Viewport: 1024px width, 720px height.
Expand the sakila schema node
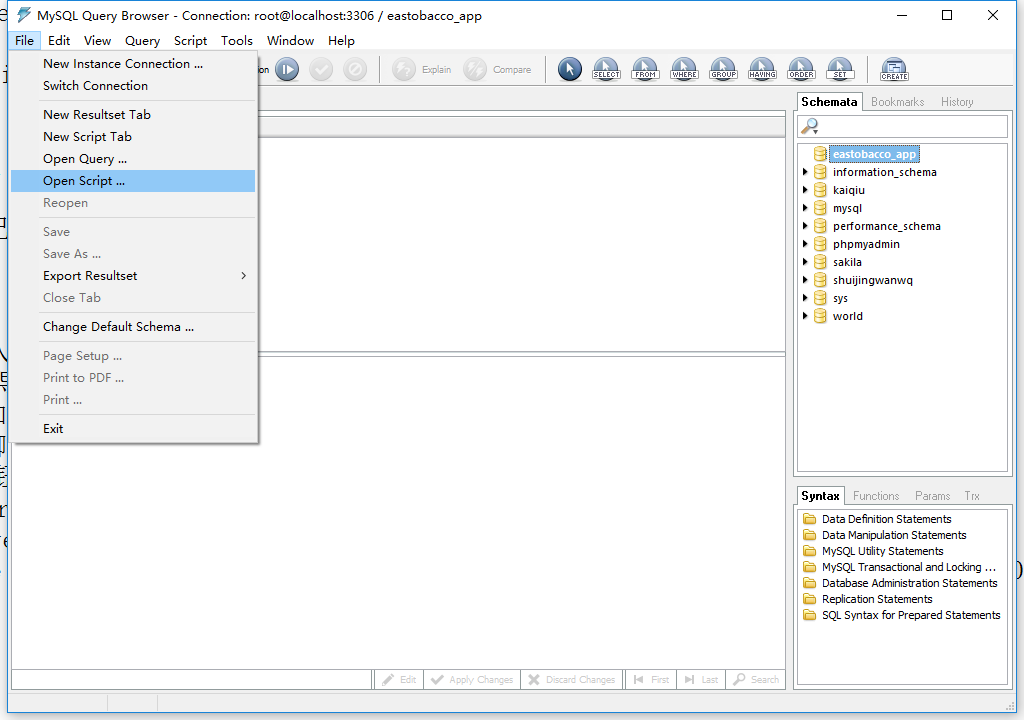(806, 262)
